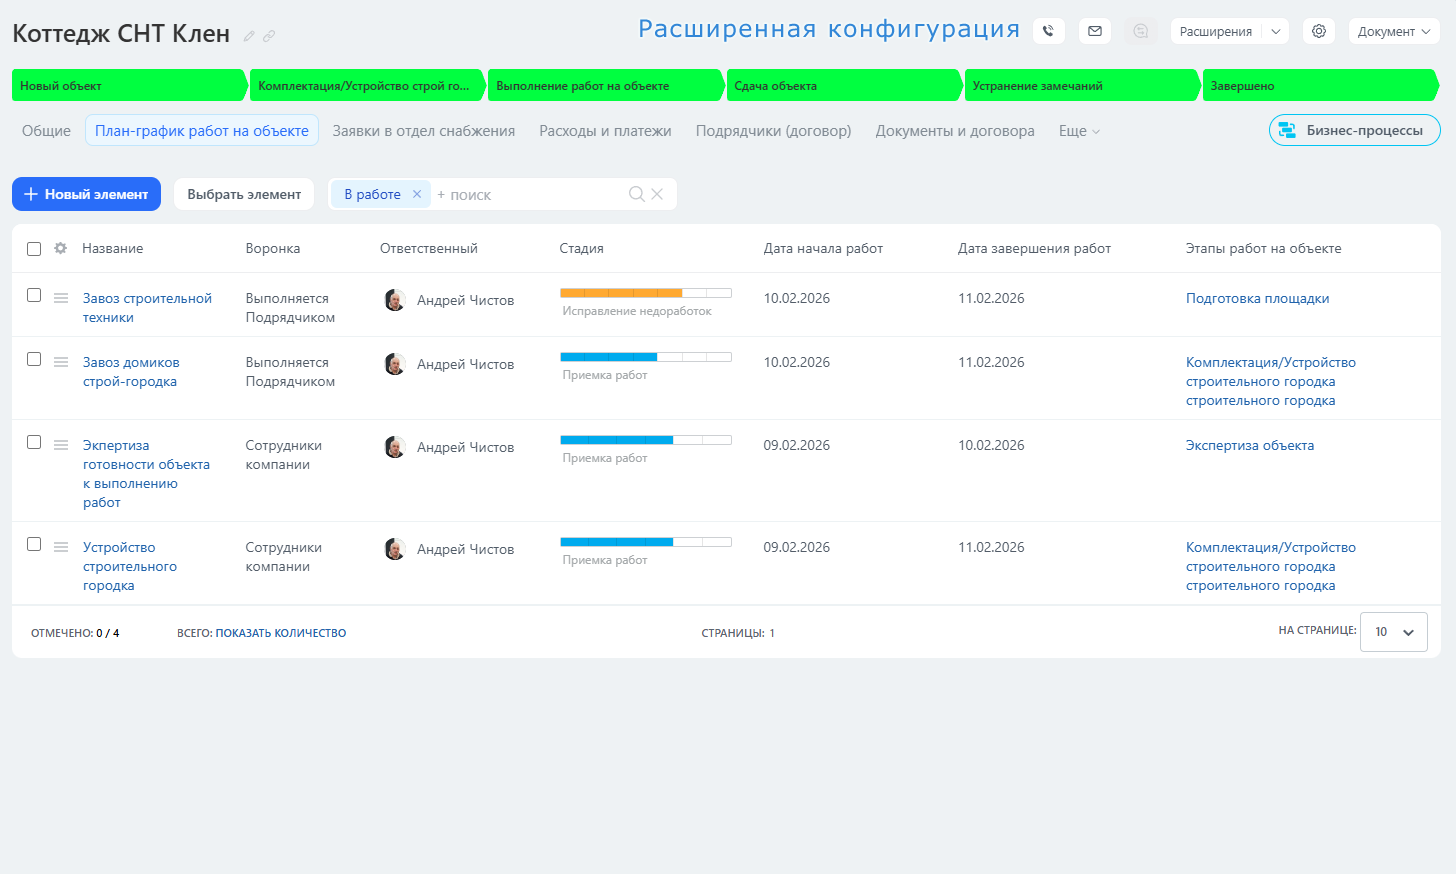Click the search magnifier icon
Image resolution: width=1456 pixels, height=874 pixels.
(x=636, y=194)
